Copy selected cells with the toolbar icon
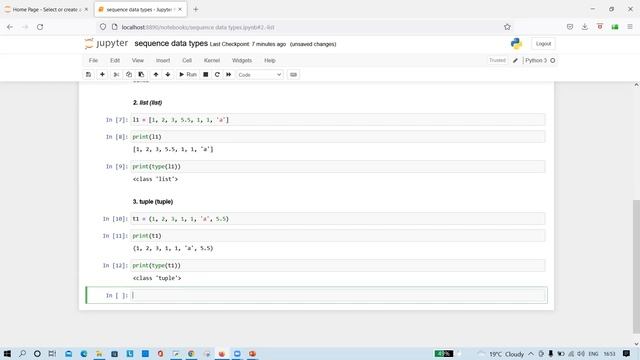Image resolution: width=640 pixels, height=360 pixels. tap(129, 75)
